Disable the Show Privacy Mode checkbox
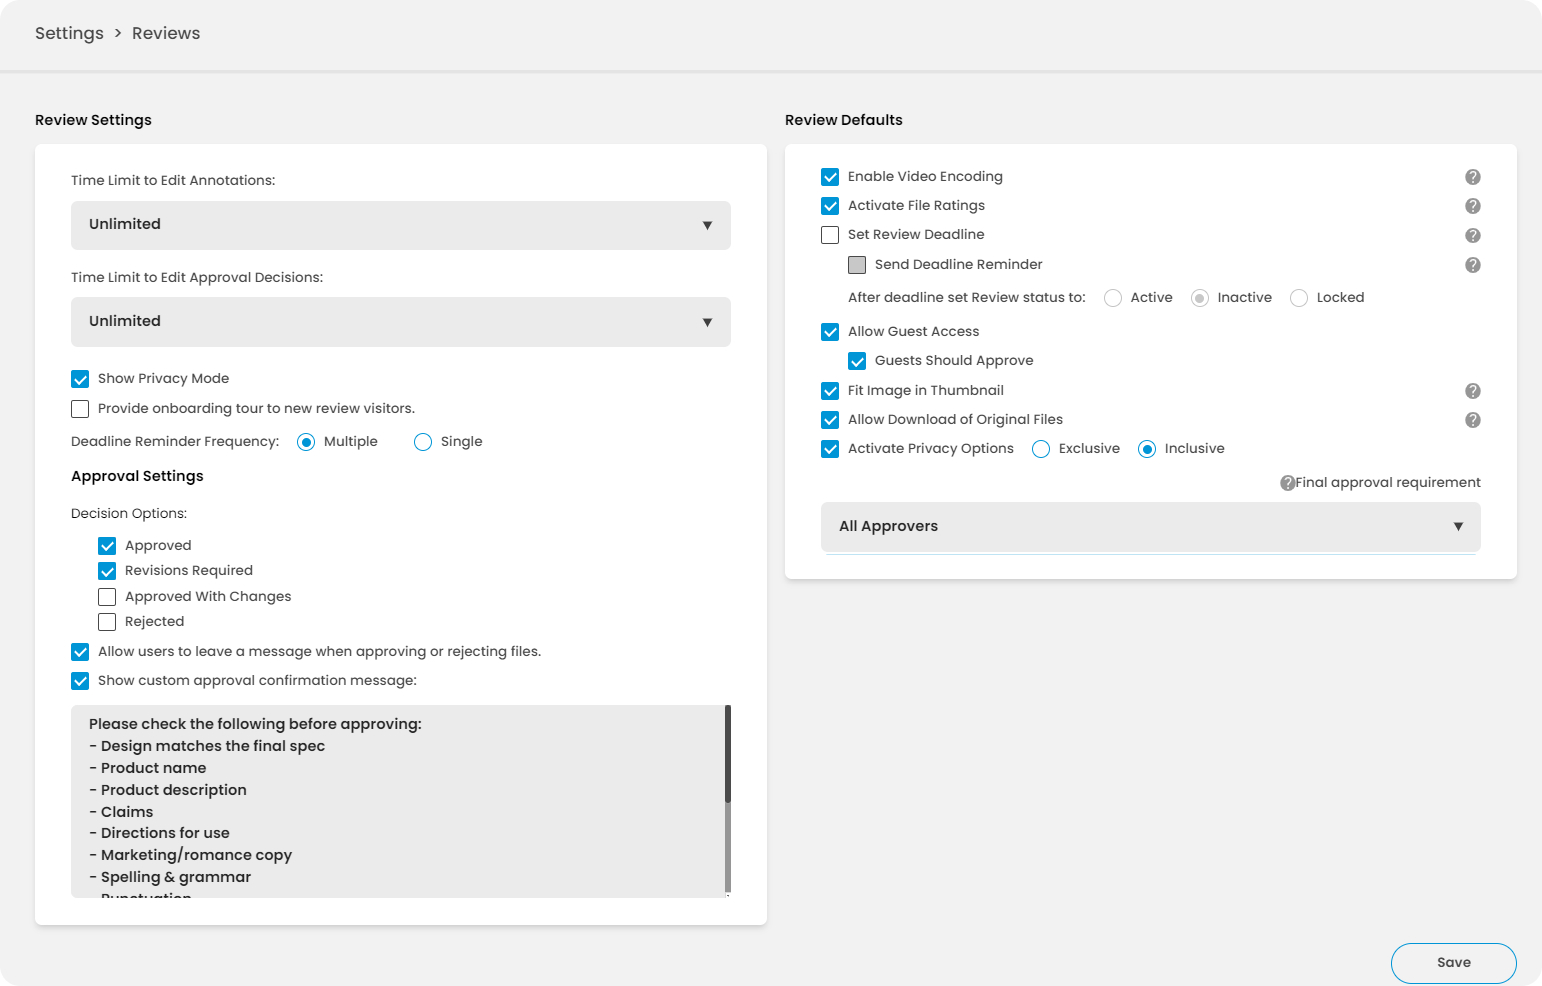The image size is (1542, 986). [x=80, y=379]
